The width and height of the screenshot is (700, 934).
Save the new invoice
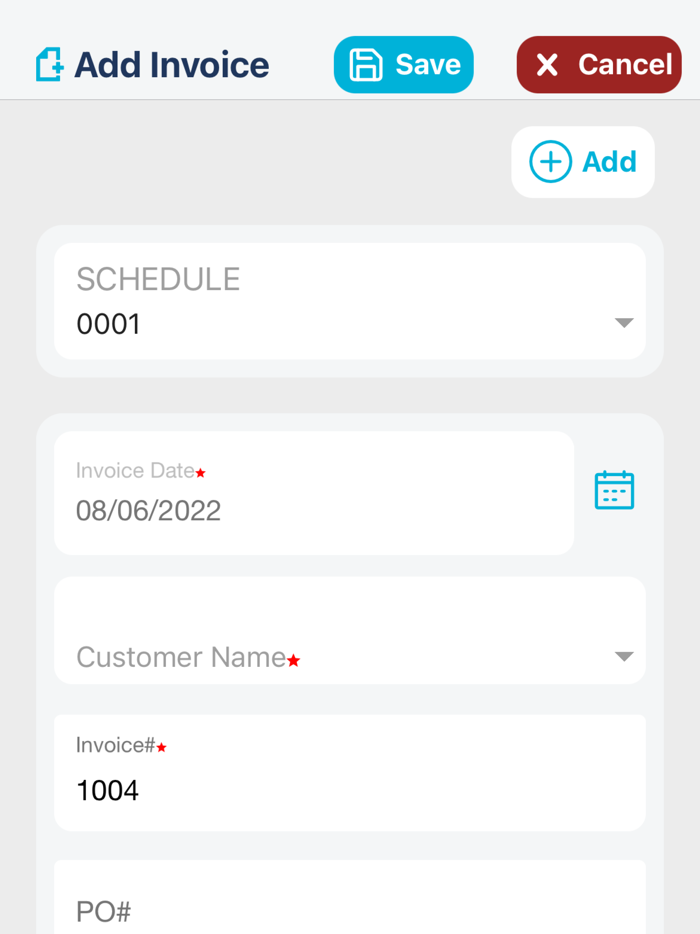pos(404,64)
